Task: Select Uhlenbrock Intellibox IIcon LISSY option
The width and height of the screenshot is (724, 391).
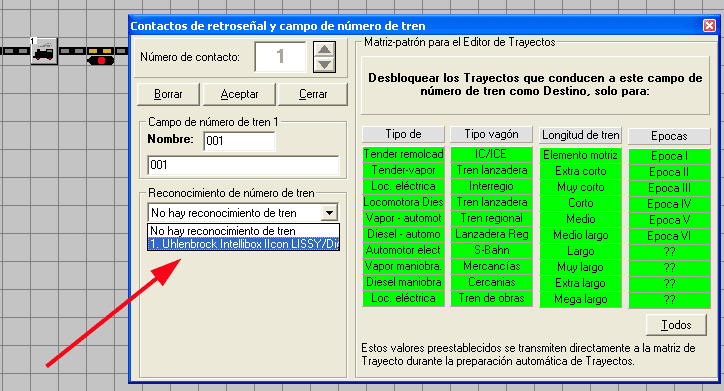Action: 243,244
